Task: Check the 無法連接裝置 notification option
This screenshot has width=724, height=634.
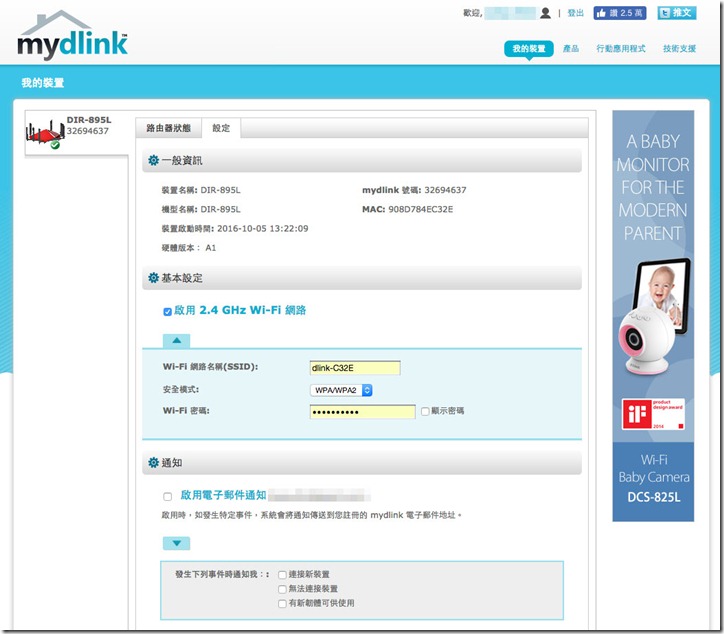Action: click(282, 589)
